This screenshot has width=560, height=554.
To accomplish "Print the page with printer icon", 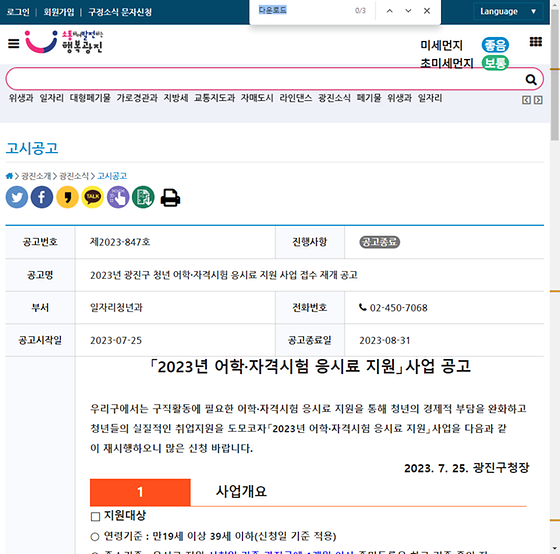I will tap(170, 198).
